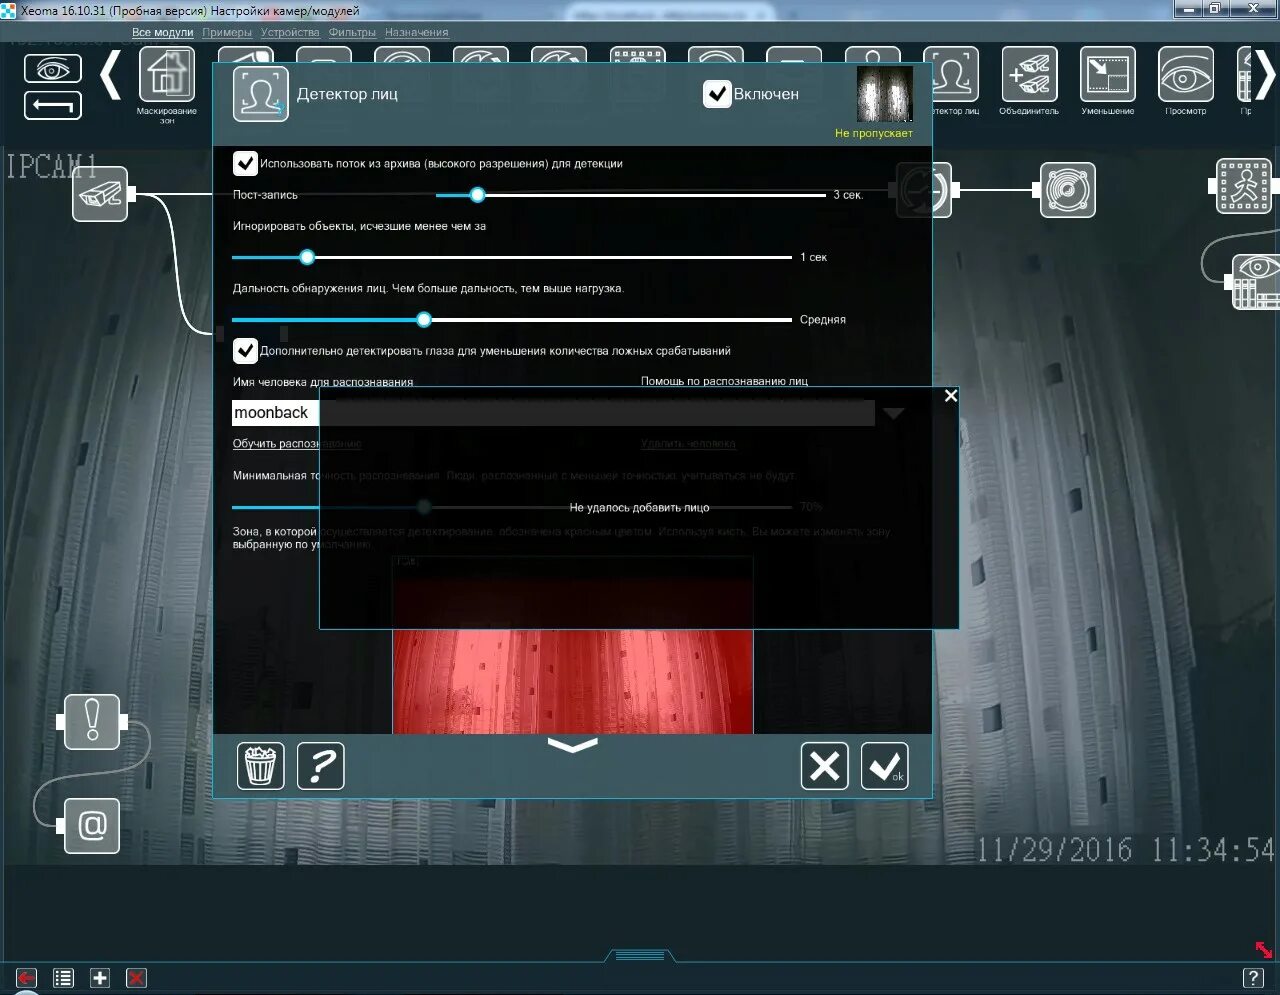
Task: Cancel settings with the X button
Action: click(x=825, y=766)
